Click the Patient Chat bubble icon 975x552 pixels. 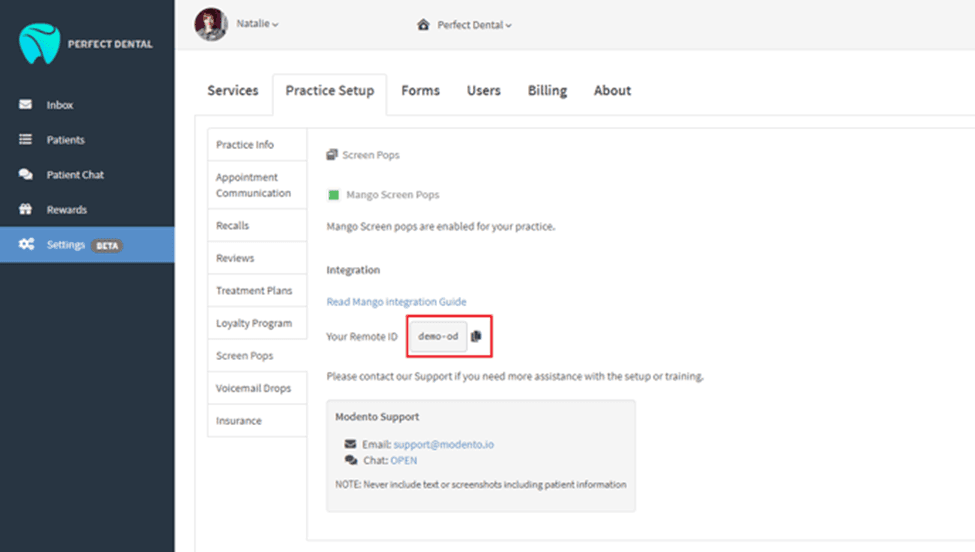25,174
